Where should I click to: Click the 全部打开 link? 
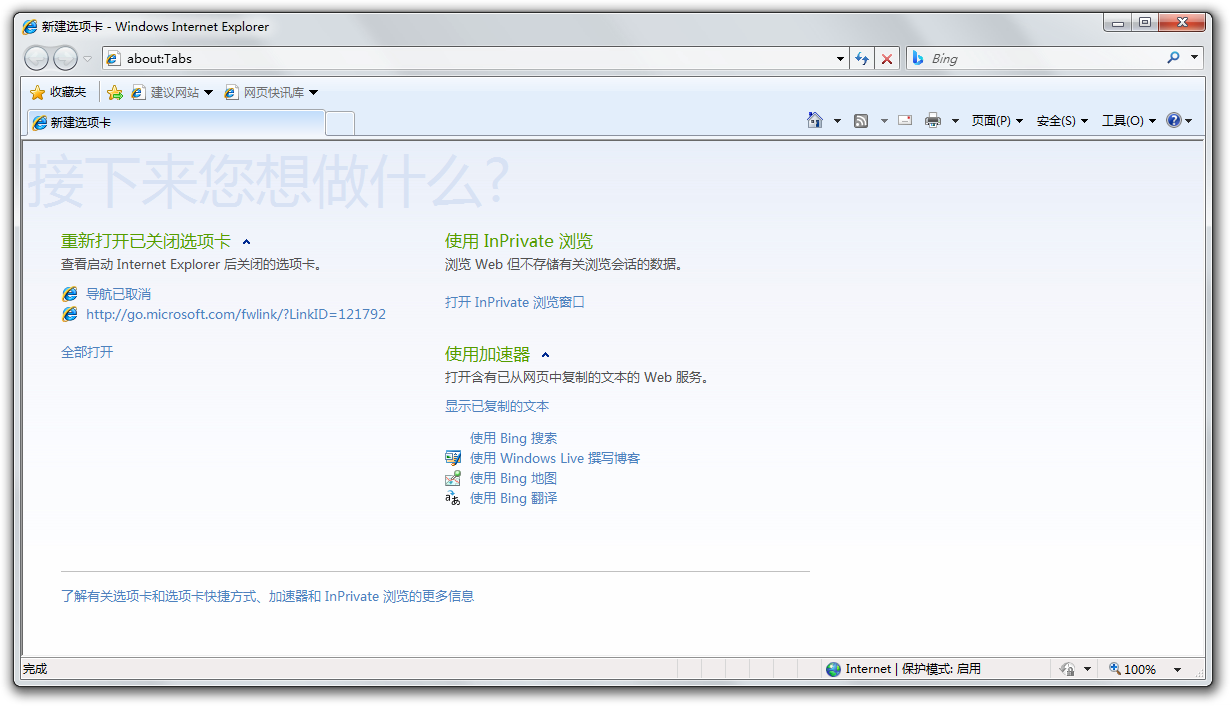(x=87, y=352)
